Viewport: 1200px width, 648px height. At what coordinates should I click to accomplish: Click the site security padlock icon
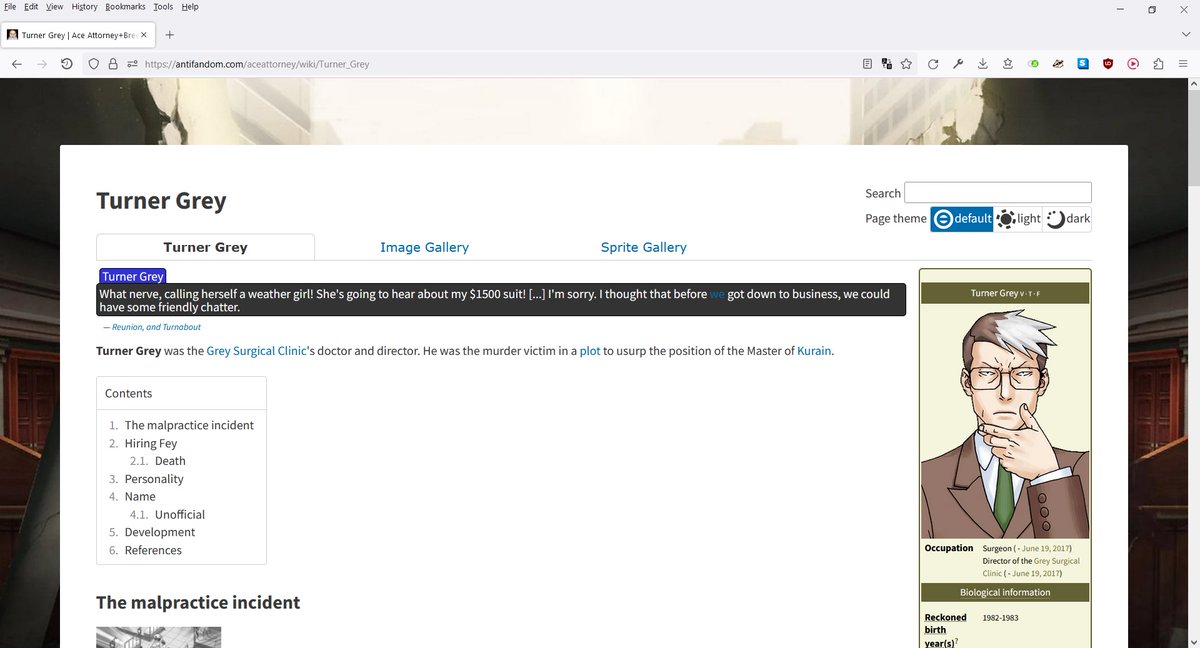click(112, 63)
